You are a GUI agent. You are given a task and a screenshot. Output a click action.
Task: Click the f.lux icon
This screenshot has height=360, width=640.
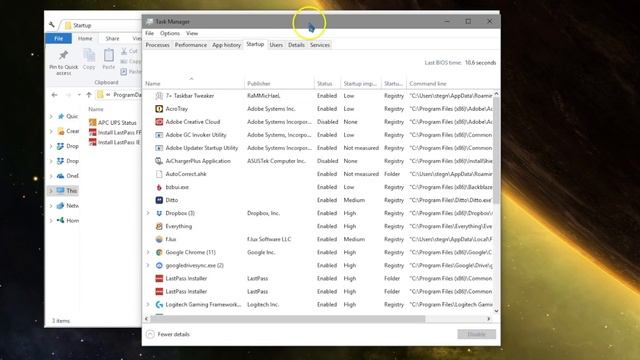tap(159, 240)
